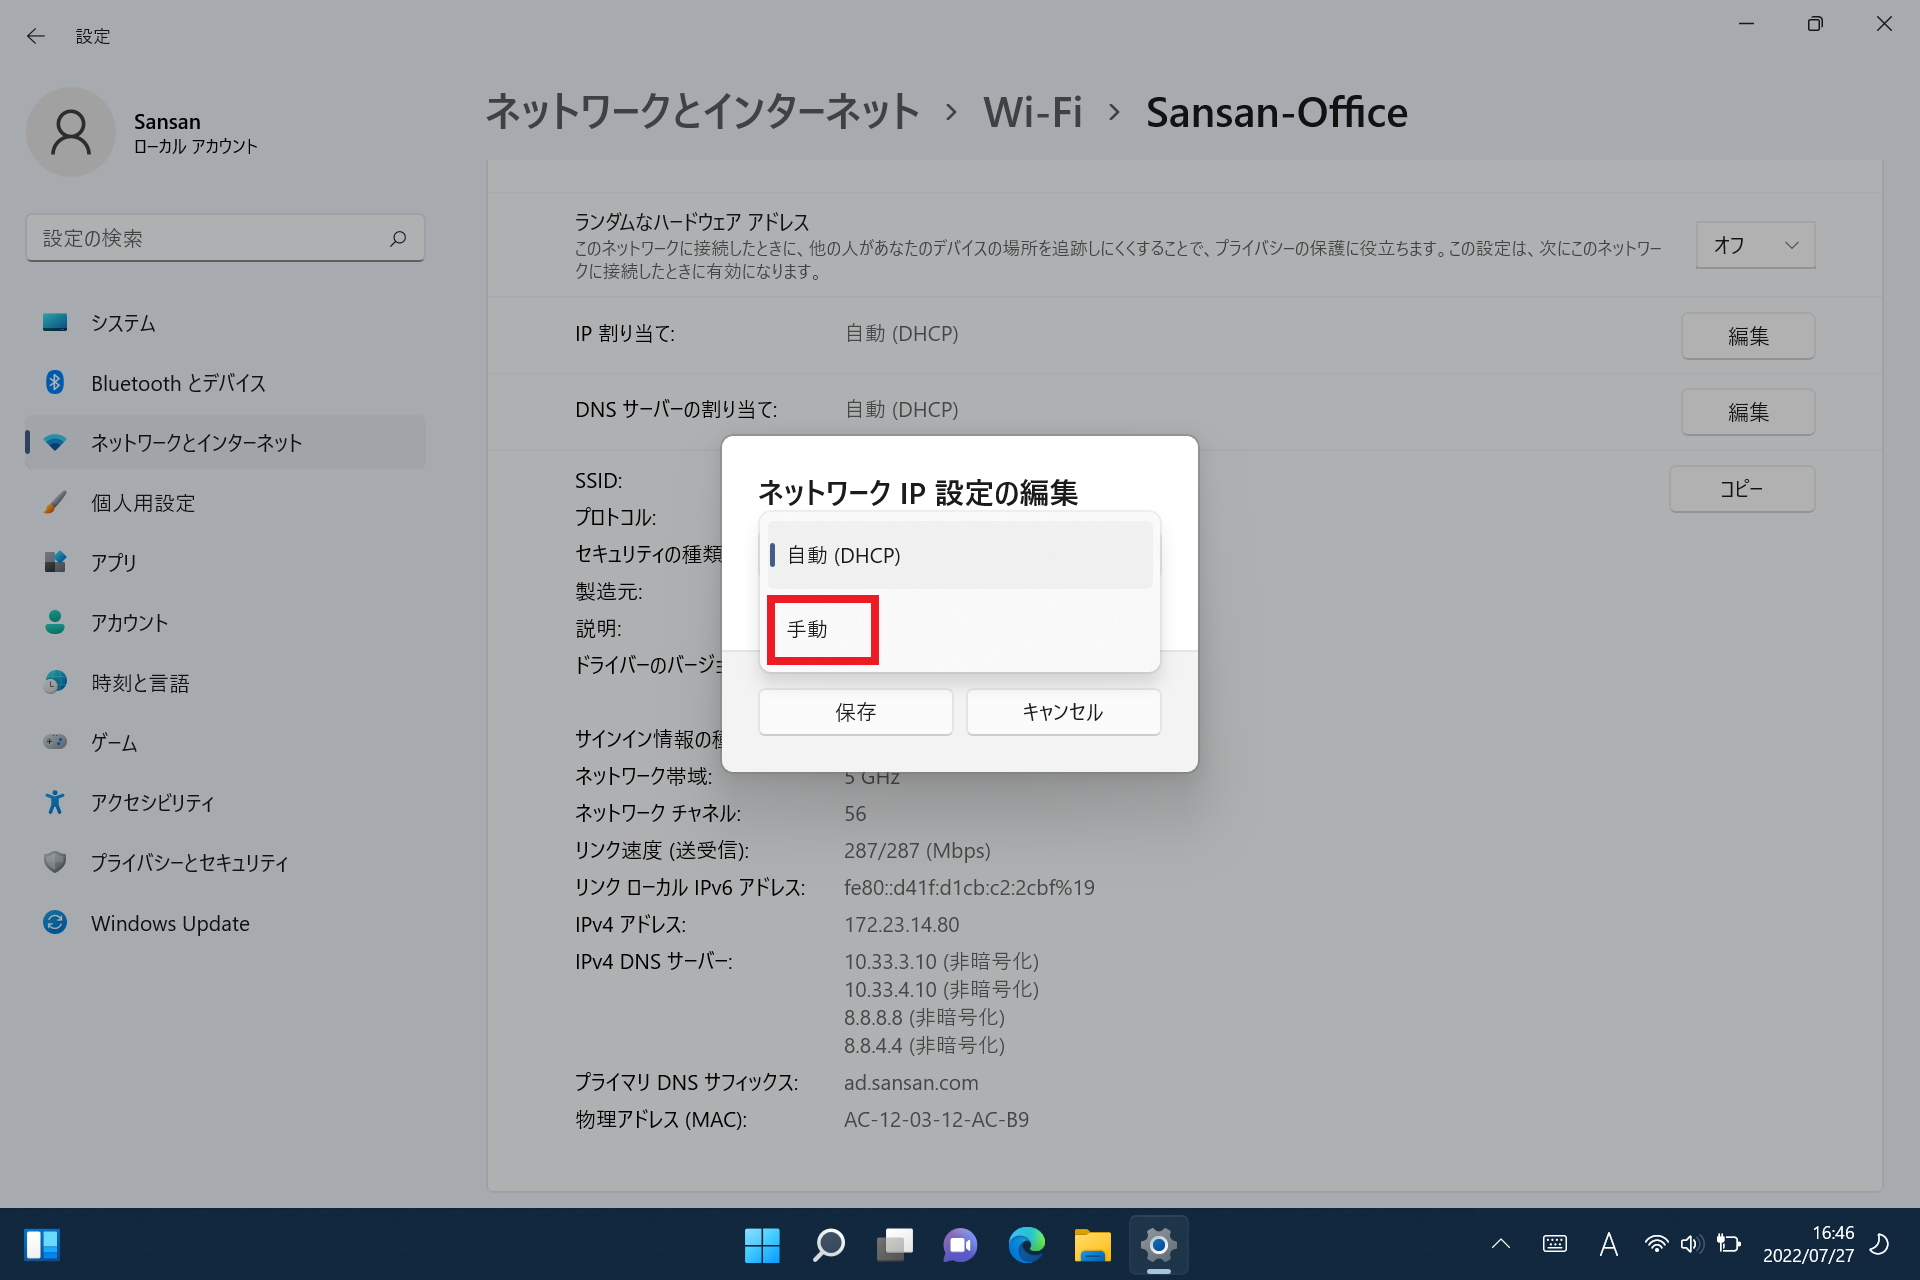Click the volume speaker tray icon
The height and width of the screenshot is (1280, 1920).
pyautogui.click(x=1691, y=1244)
